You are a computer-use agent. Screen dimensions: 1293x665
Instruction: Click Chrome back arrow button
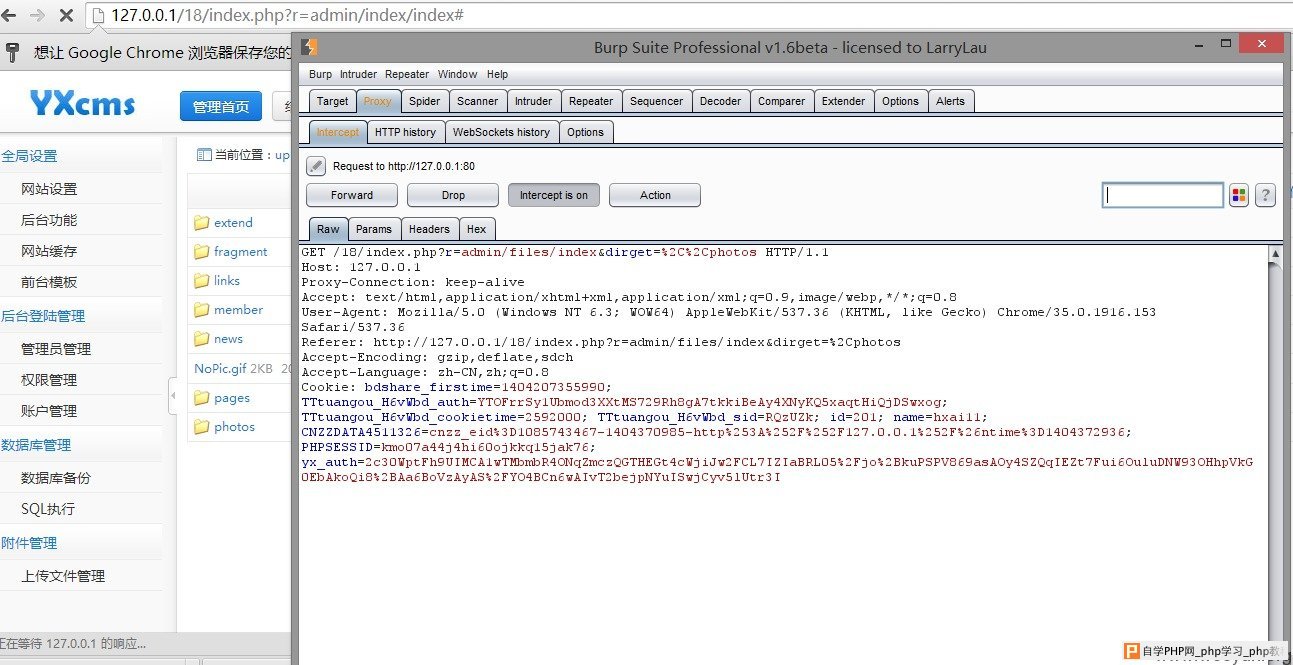click(x=9, y=16)
